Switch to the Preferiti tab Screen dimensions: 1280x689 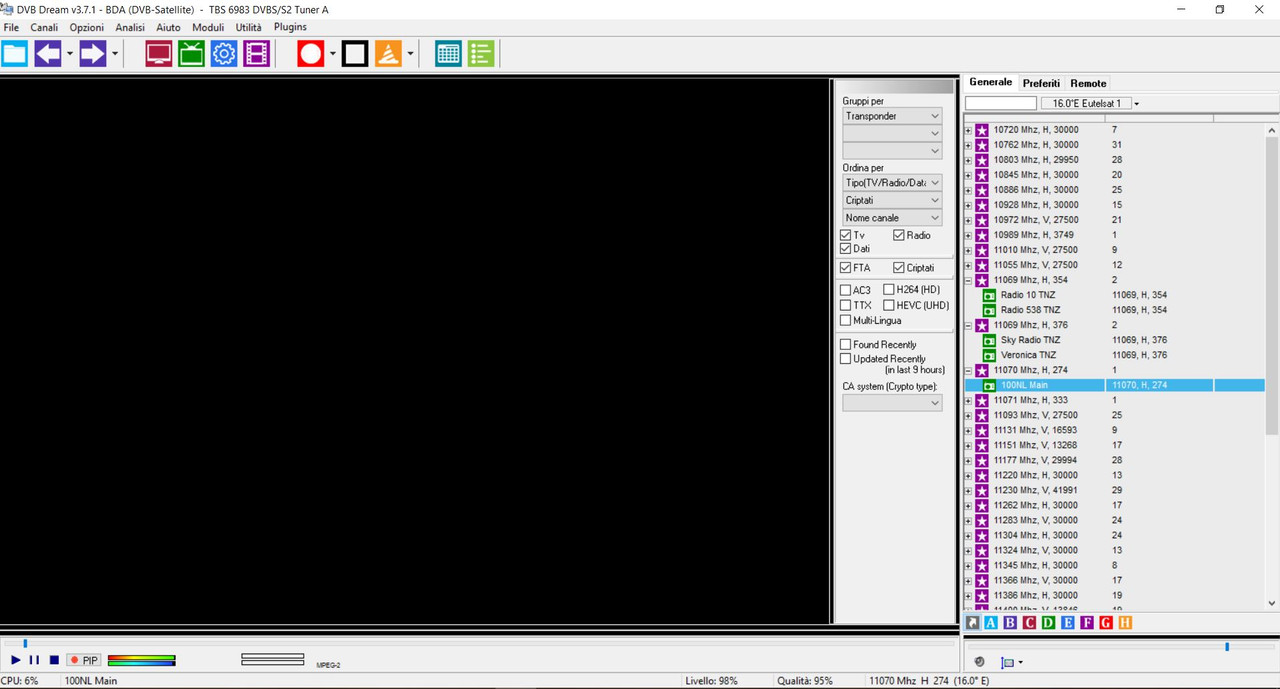point(1041,83)
